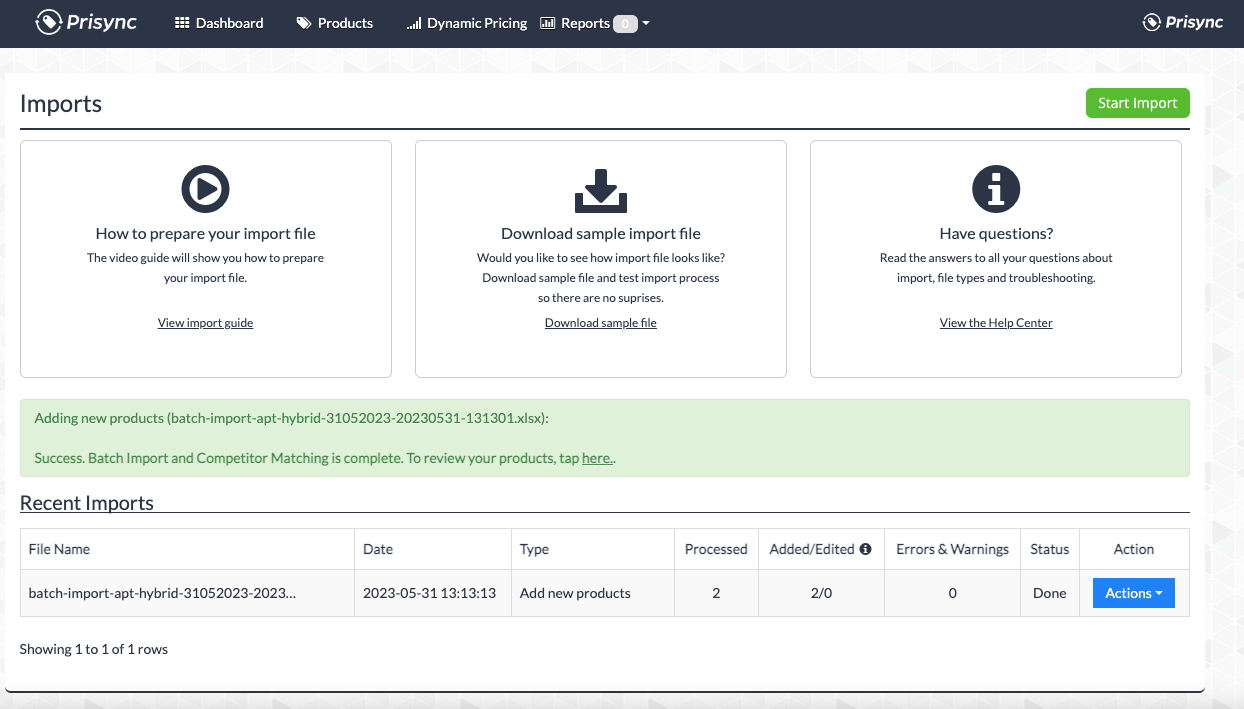Image resolution: width=1244 pixels, height=709 pixels.
Task: Open the View import guide link
Action: tap(205, 323)
